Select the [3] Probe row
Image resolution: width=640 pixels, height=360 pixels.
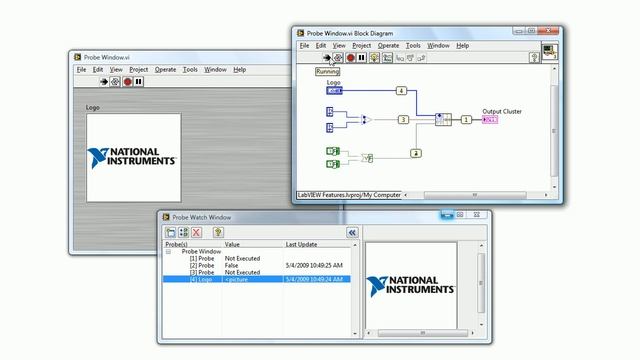256,272
